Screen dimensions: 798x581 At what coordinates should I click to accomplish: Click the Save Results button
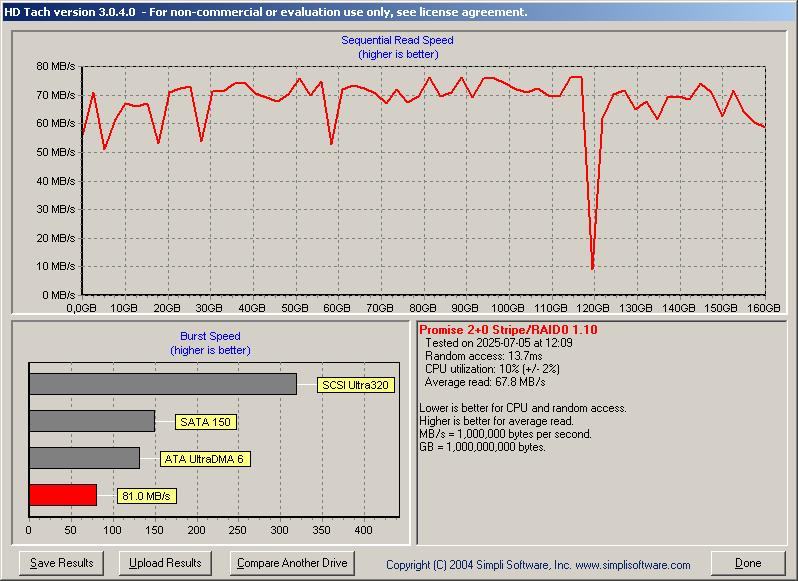pyautogui.click(x=61, y=563)
